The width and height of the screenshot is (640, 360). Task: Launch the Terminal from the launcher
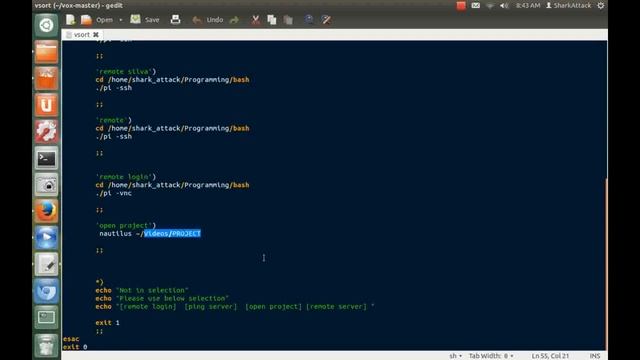[x=46, y=158]
